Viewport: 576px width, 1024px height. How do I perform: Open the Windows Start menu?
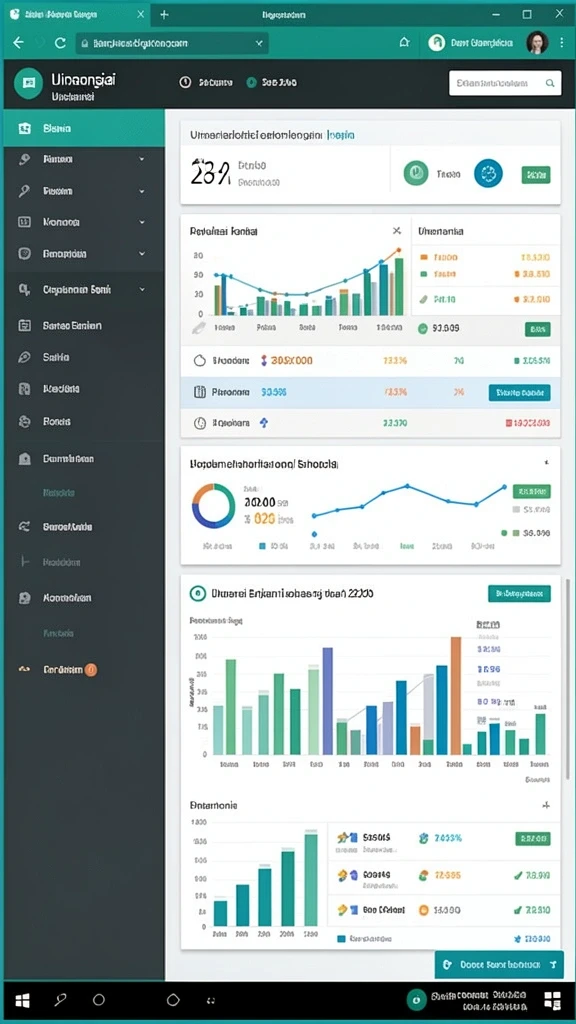point(22,1000)
